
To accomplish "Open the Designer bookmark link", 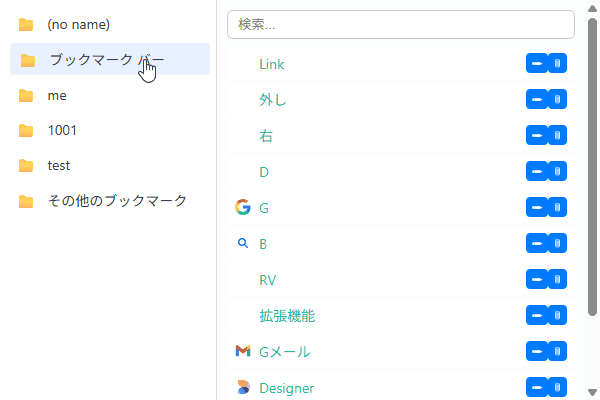I will pos(287,388).
